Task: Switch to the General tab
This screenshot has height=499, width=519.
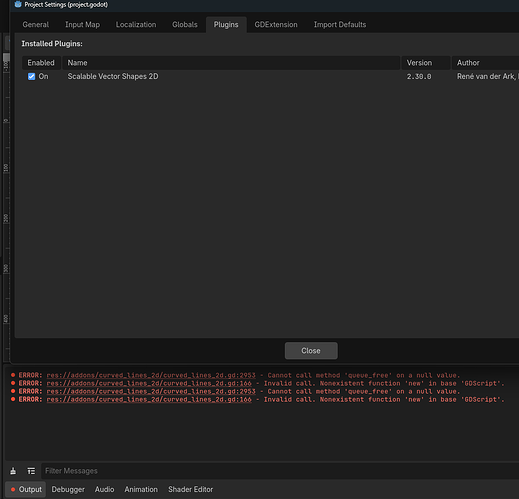Action: click(36, 25)
